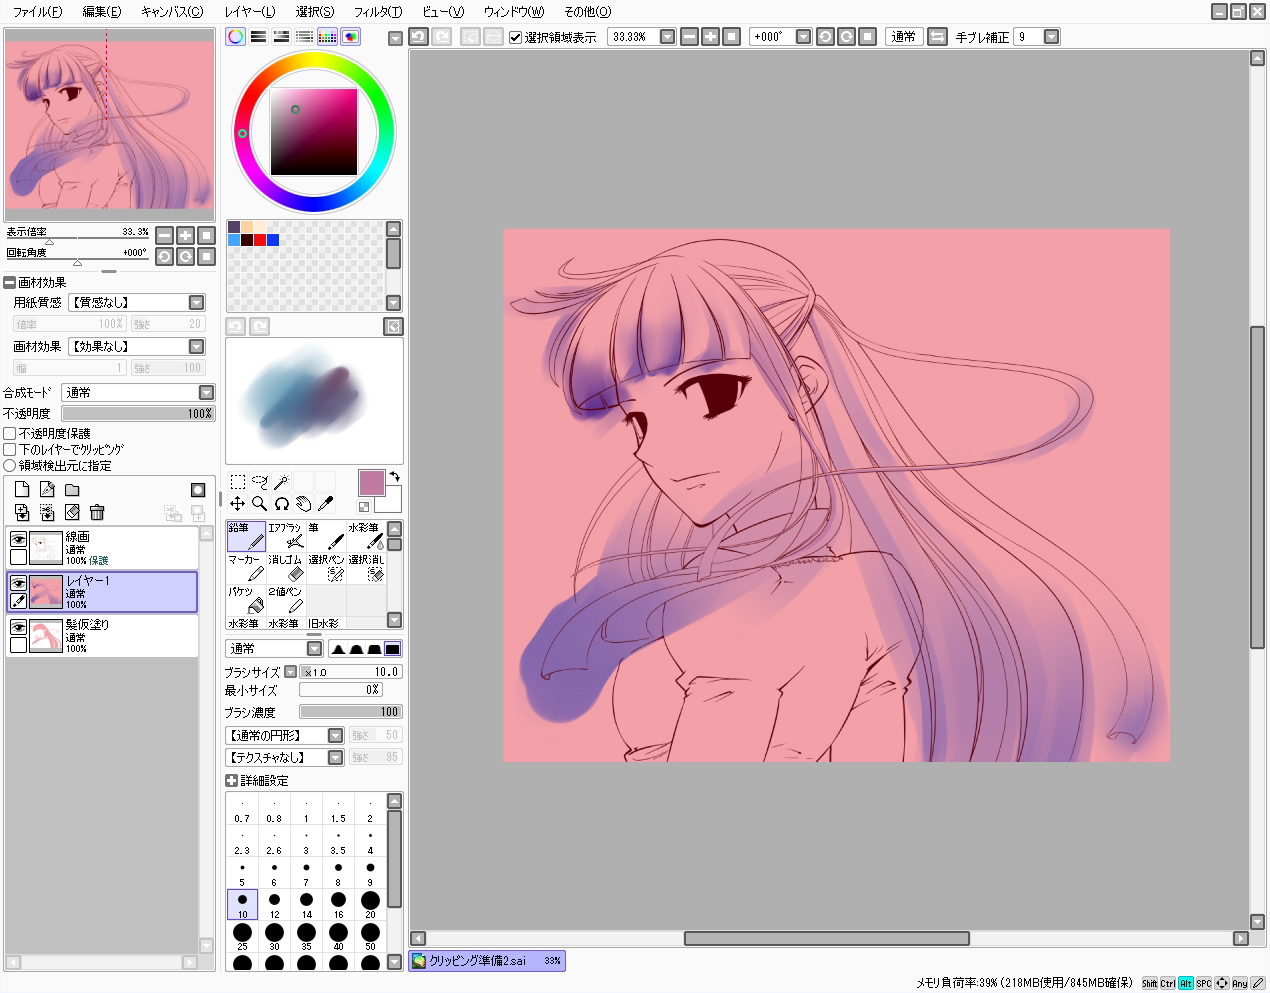Create a new layer folder
The height and width of the screenshot is (993, 1270).
pyautogui.click(x=72, y=490)
